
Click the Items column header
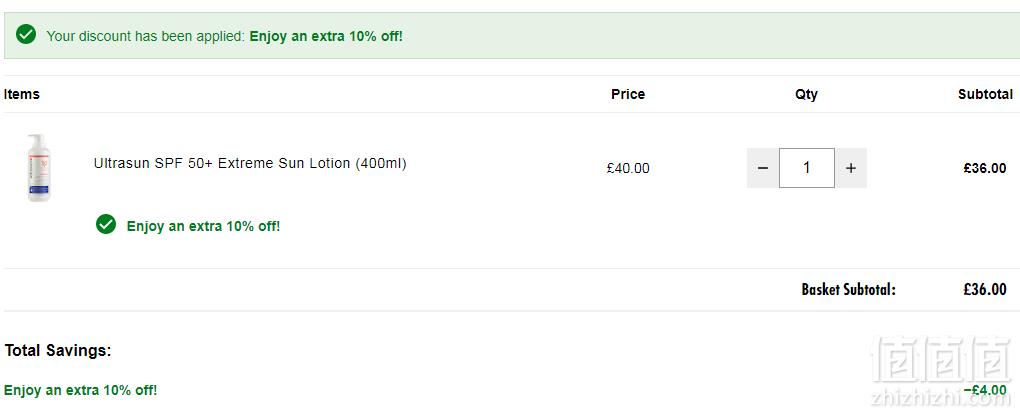[x=21, y=94]
